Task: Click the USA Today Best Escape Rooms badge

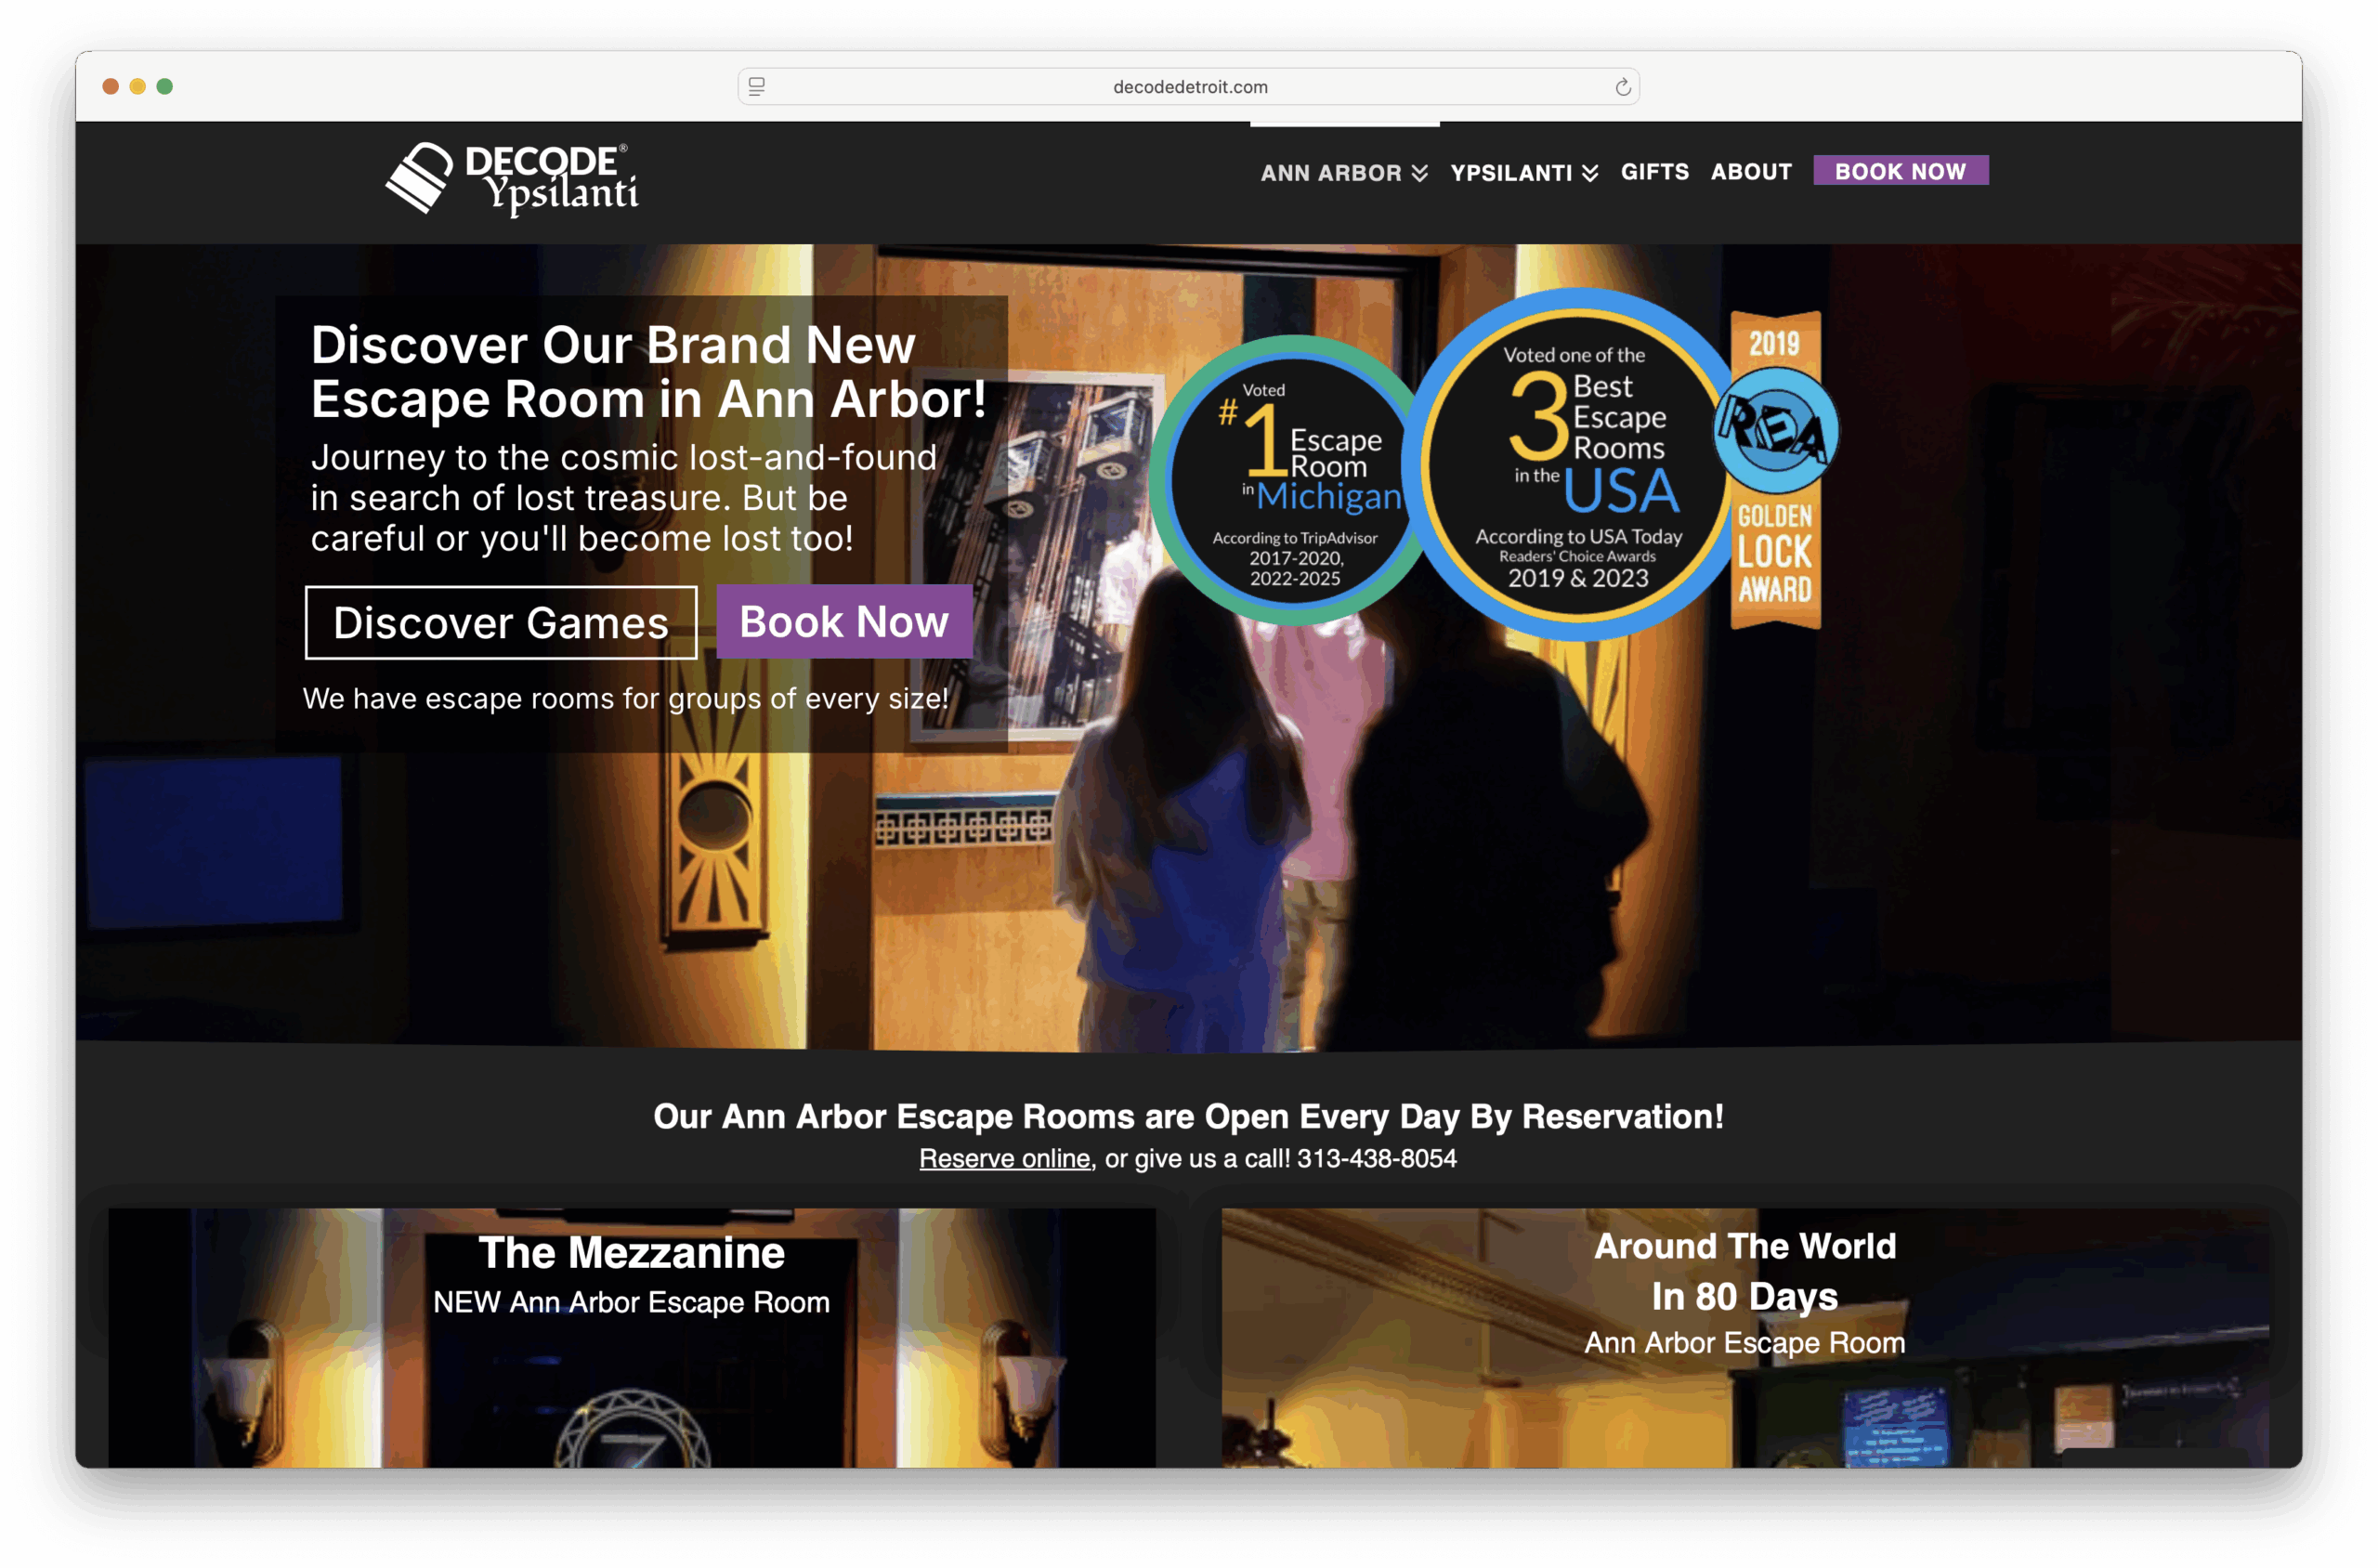Action: (x=1577, y=465)
